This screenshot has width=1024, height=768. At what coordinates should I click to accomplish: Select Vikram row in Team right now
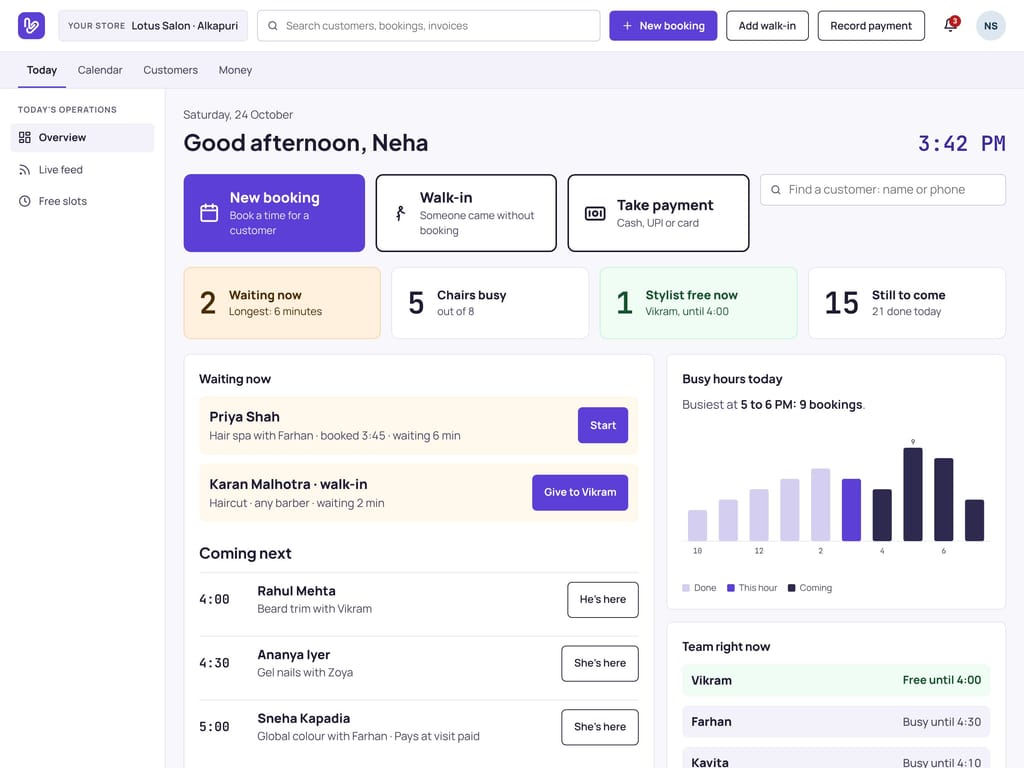pyautogui.click(x=836, y=680)
